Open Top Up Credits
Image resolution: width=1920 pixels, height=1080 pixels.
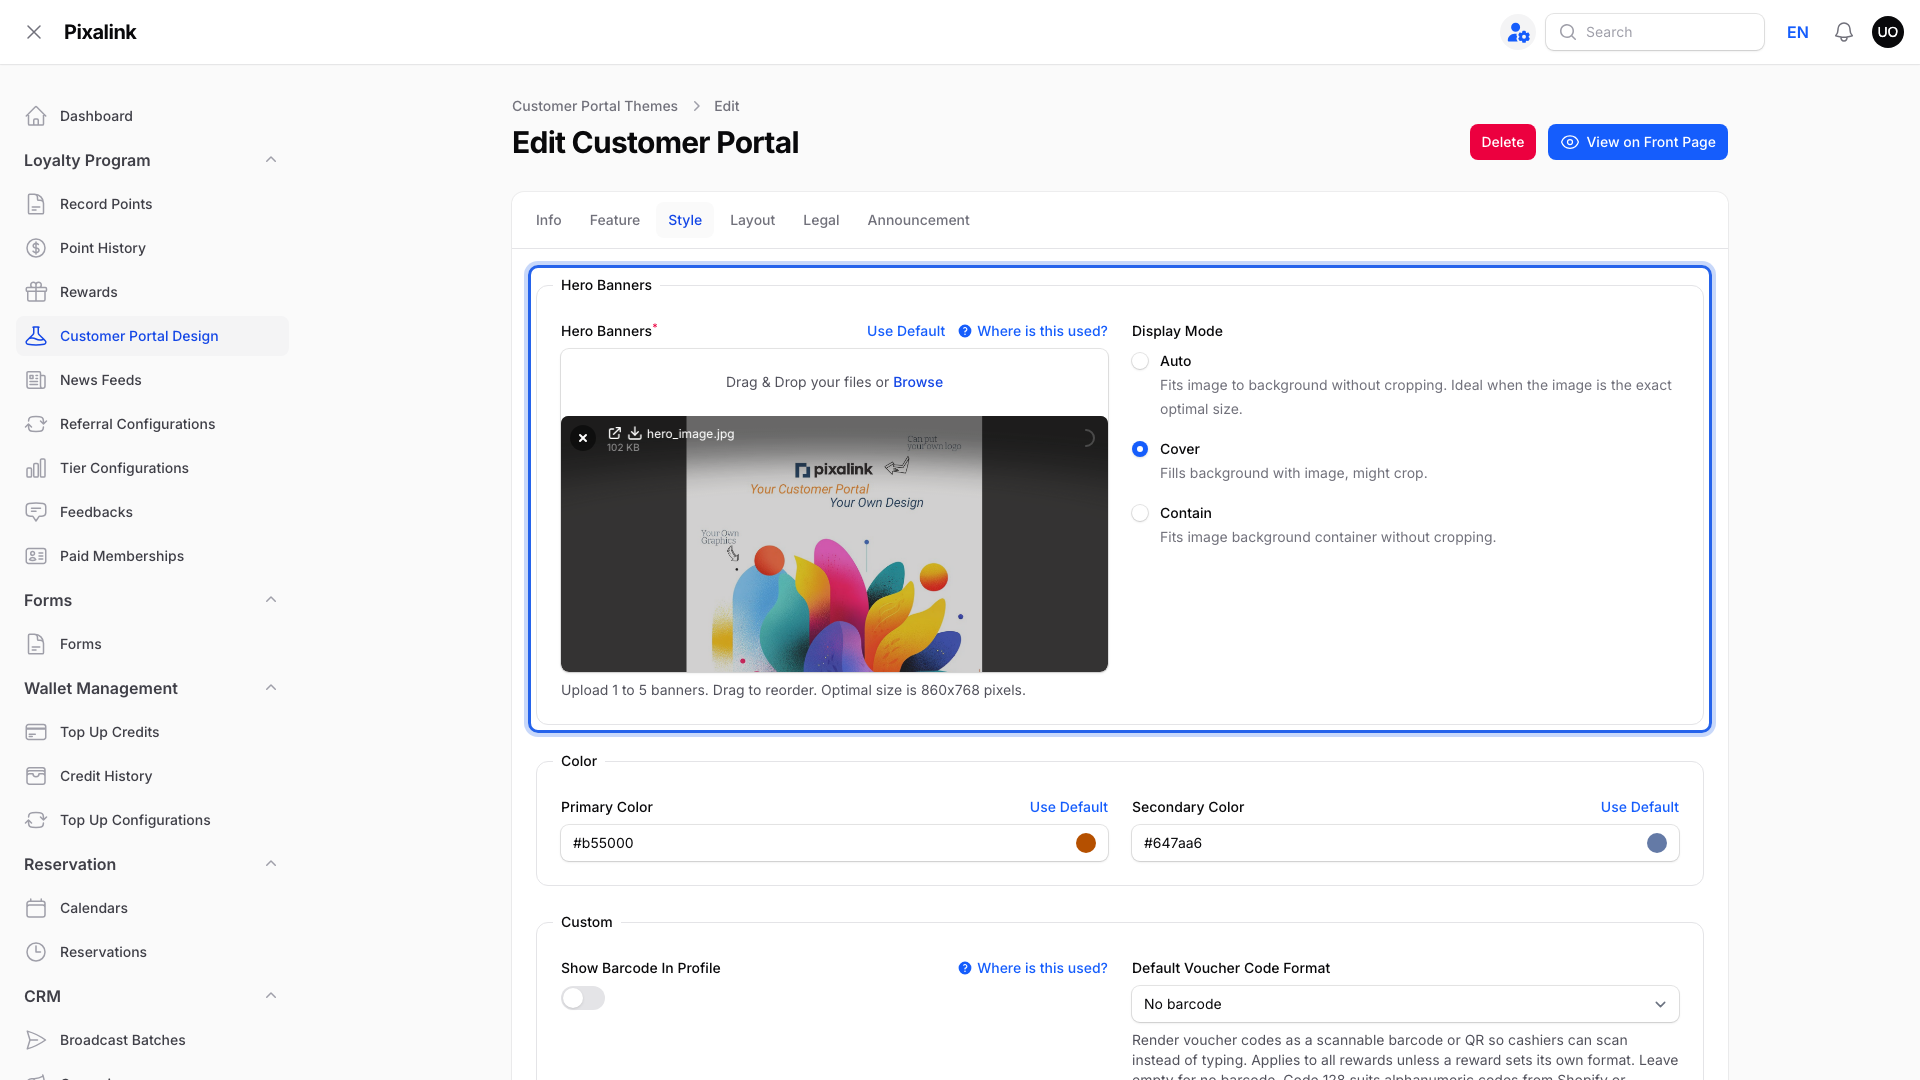tap(152, 732)
